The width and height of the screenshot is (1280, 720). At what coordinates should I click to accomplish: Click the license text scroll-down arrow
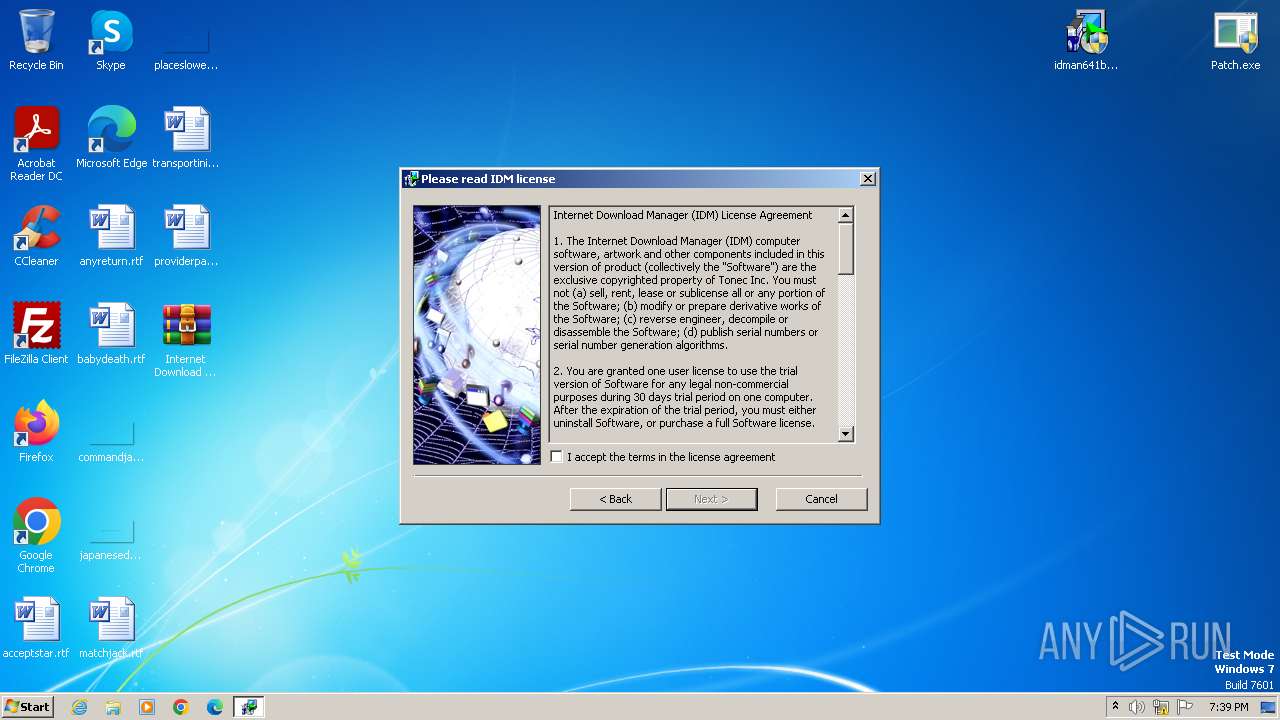[x=846, y=434]
